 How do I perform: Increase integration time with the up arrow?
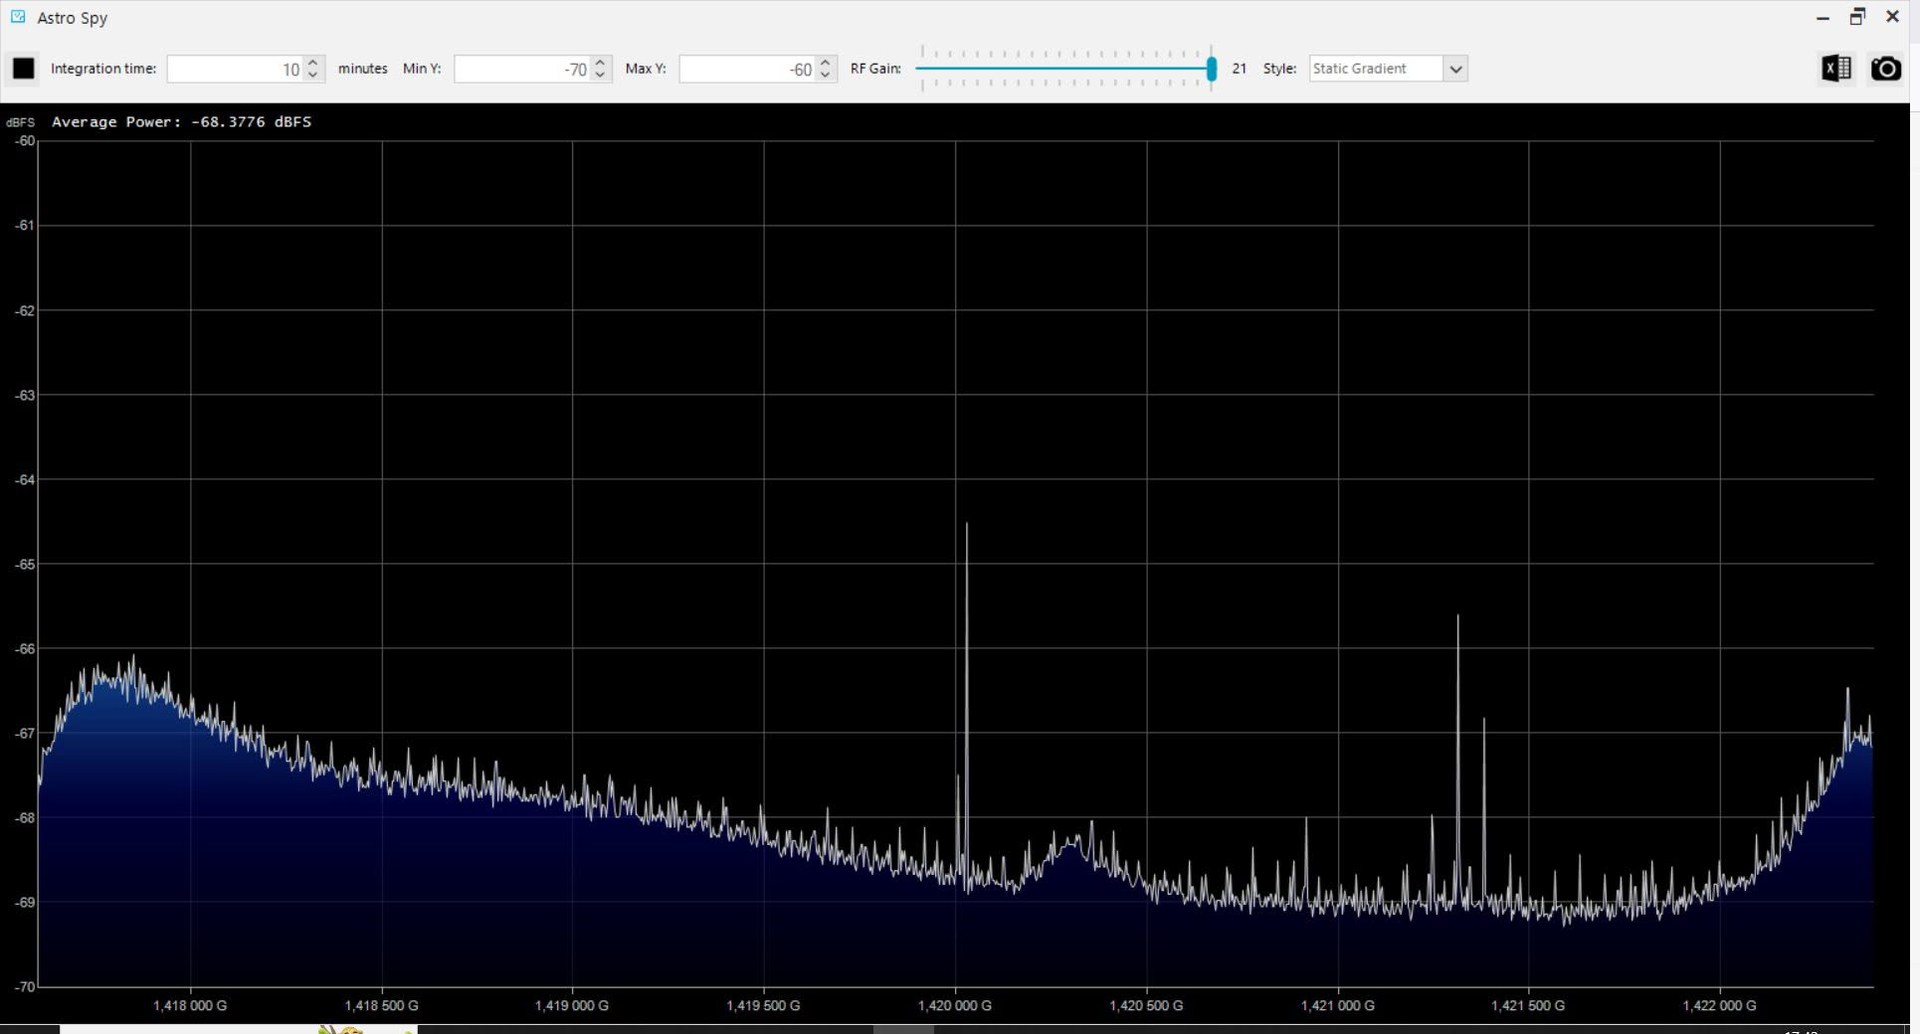coord(313,62)
